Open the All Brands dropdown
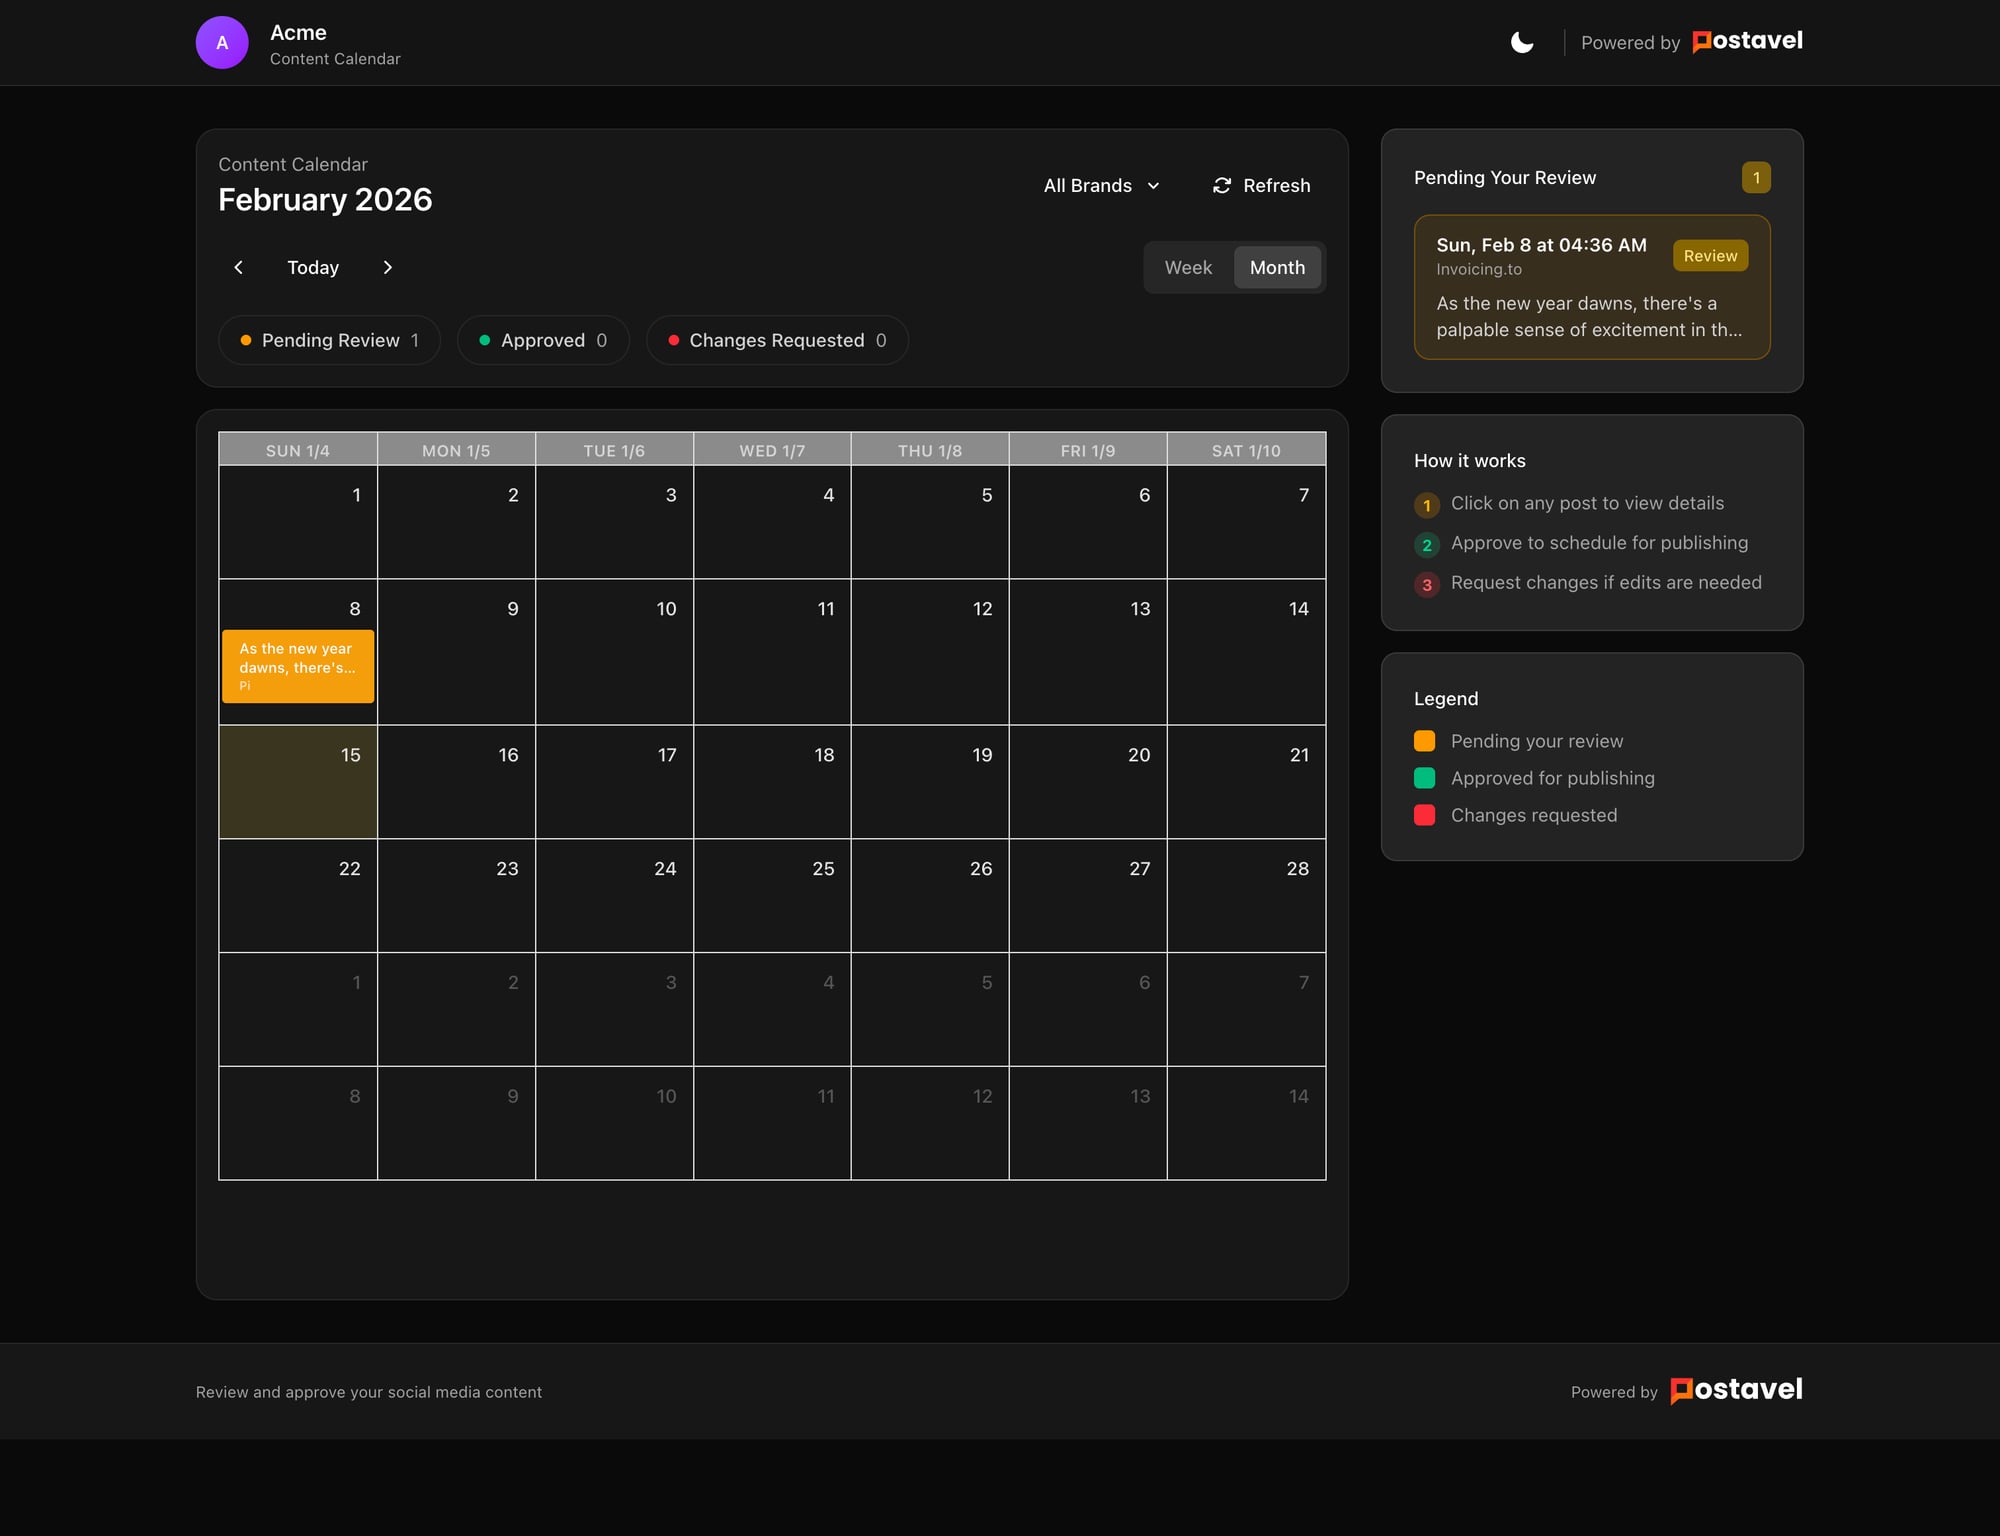 click(1102, 185)
